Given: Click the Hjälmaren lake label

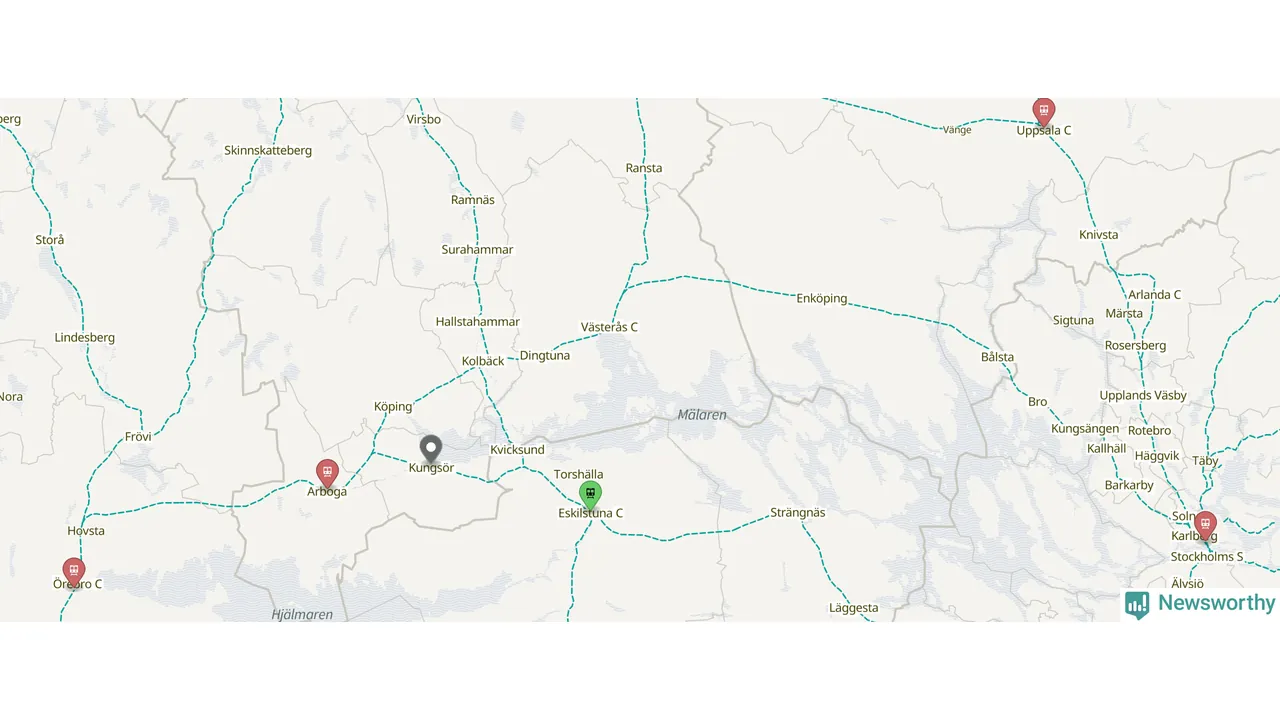Looking at the screenshot, I should point(302,614).
